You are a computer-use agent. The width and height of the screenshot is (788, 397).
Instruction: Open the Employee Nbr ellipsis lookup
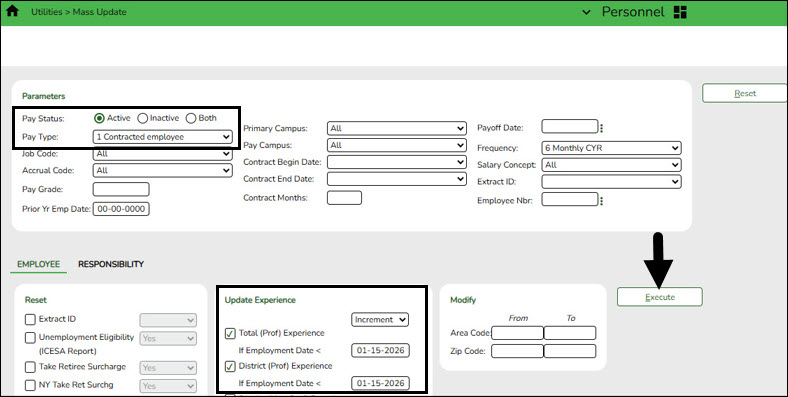(x=602, y=201)
